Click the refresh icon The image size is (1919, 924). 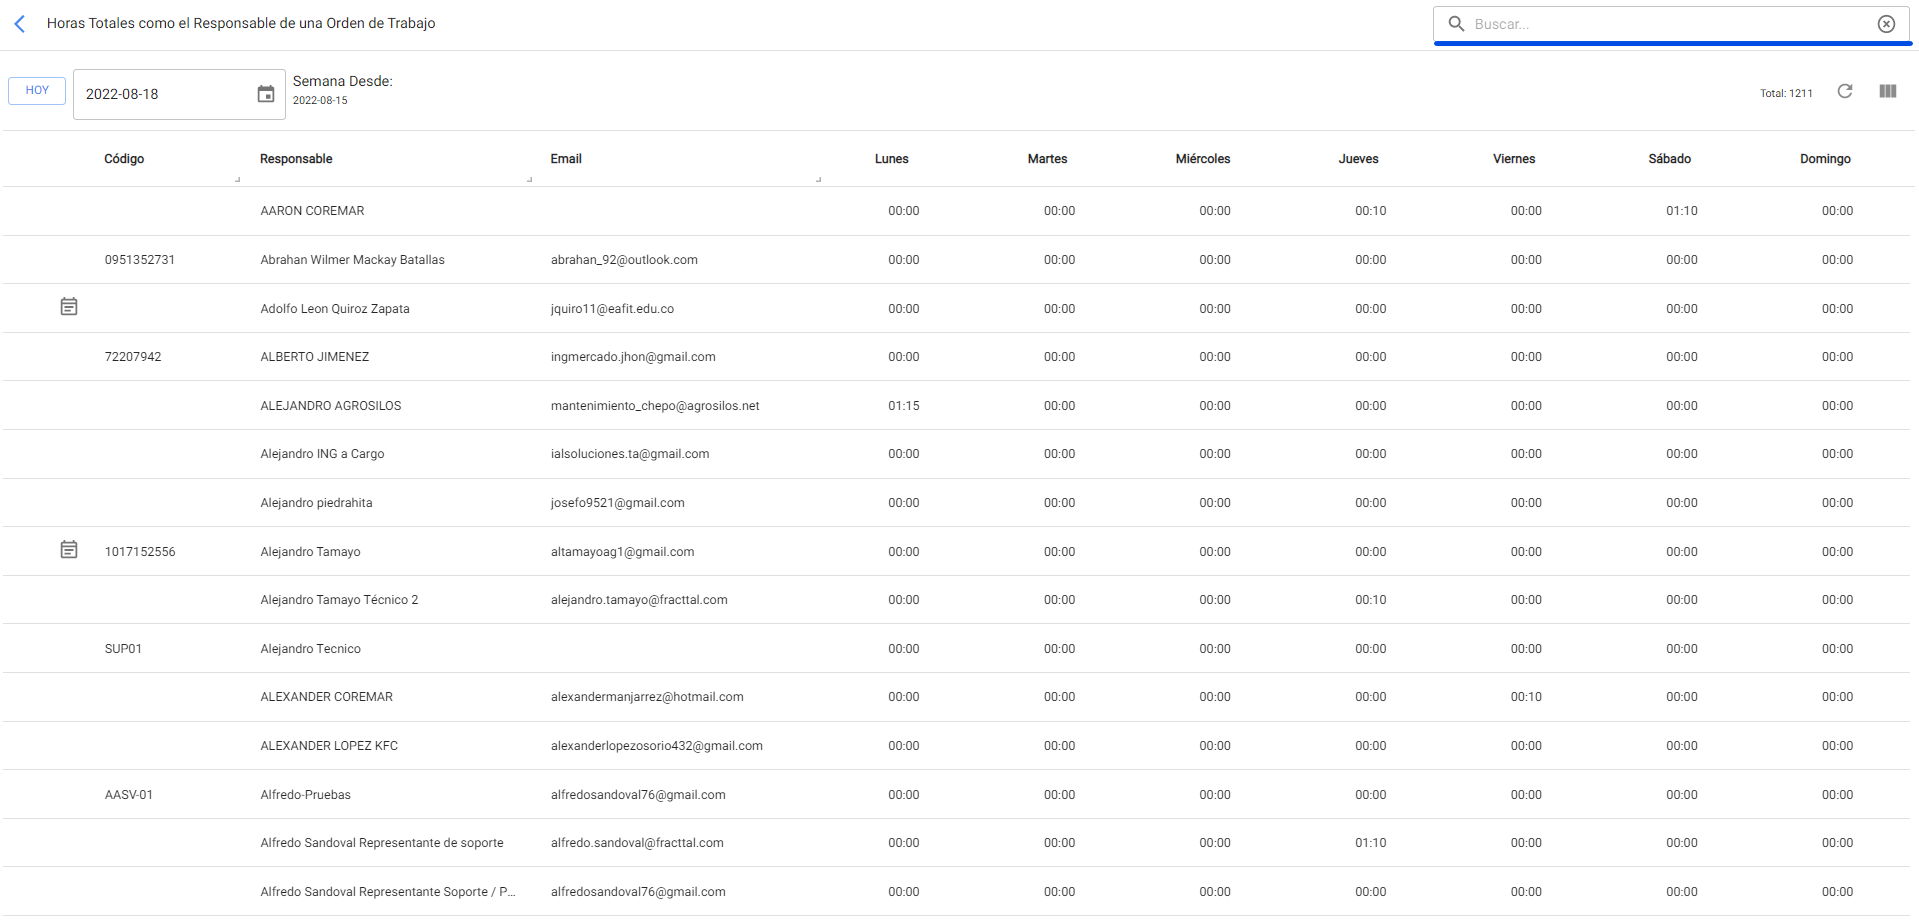1844,92
